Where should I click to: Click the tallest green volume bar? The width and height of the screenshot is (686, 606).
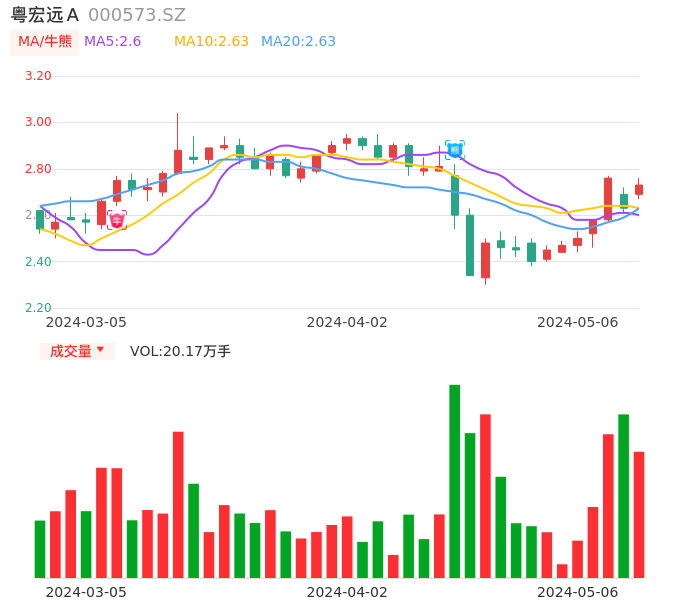coord(455,480)
